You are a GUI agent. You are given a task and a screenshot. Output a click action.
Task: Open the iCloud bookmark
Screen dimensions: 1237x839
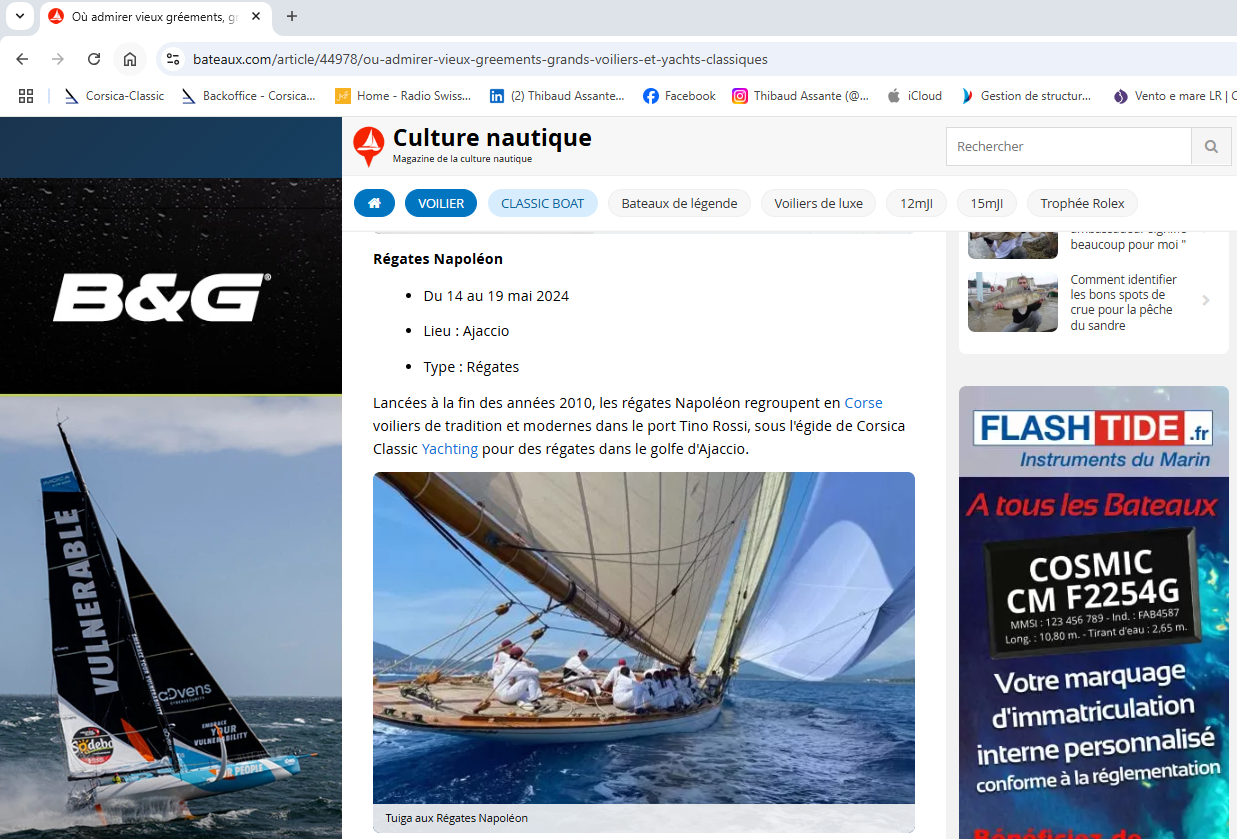(914, 96)
